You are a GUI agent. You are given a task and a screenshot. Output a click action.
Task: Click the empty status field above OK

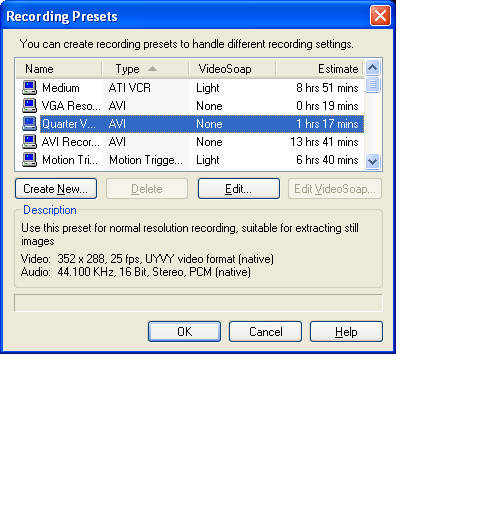(198, 303)
